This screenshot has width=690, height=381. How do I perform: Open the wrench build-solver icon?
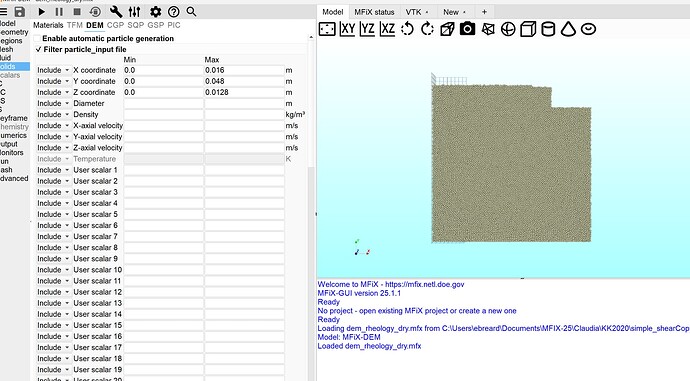[115, 12]
